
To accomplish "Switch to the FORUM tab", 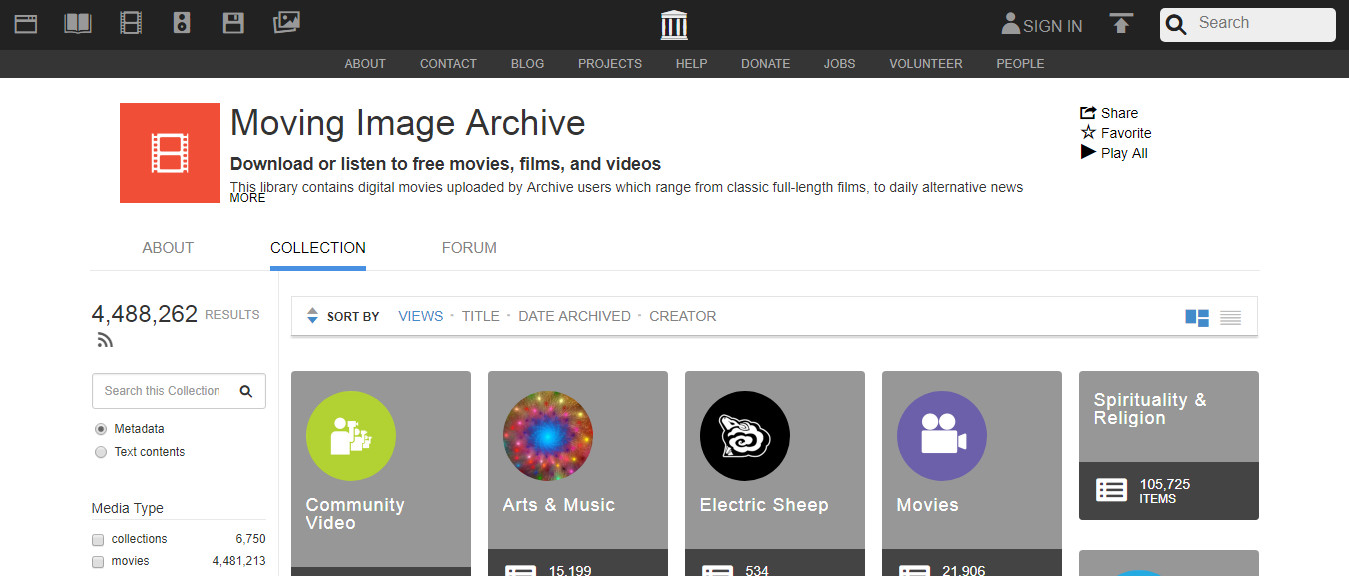I will pos(469,248).
